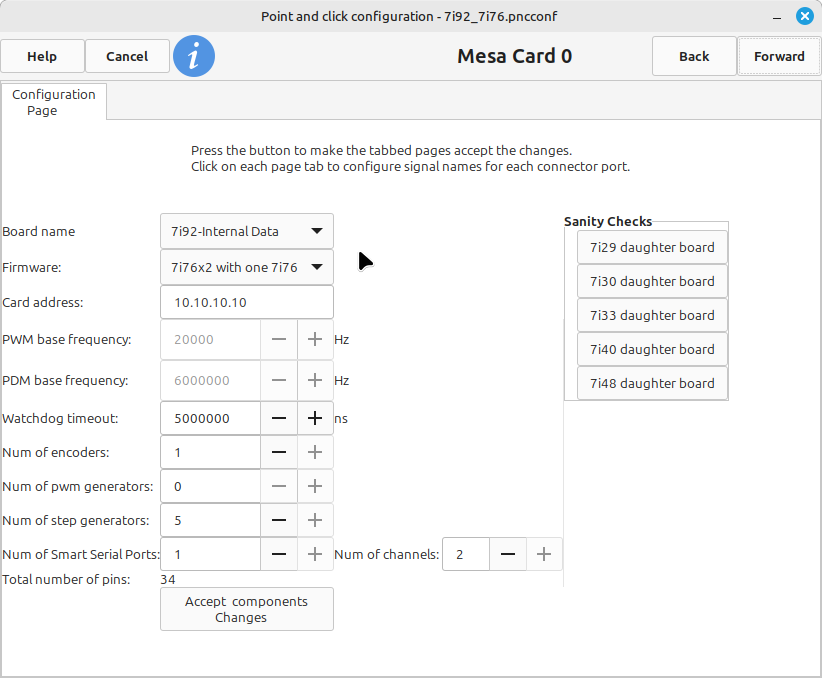This screenshot has height=678, width=822.
Task: Open the Board name dropdown
Action: (x=246, y=231)
